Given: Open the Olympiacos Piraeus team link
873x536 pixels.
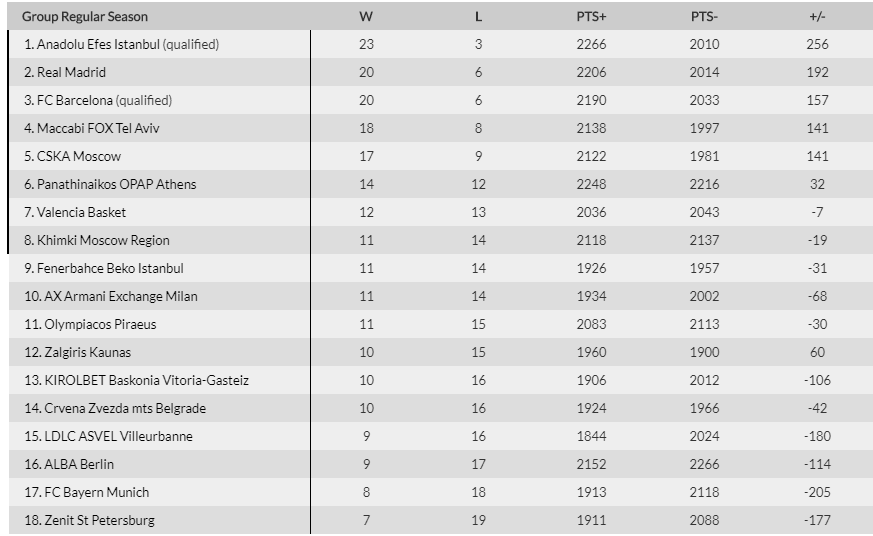Looking at the screenshot, I should (x=100, y=324).
